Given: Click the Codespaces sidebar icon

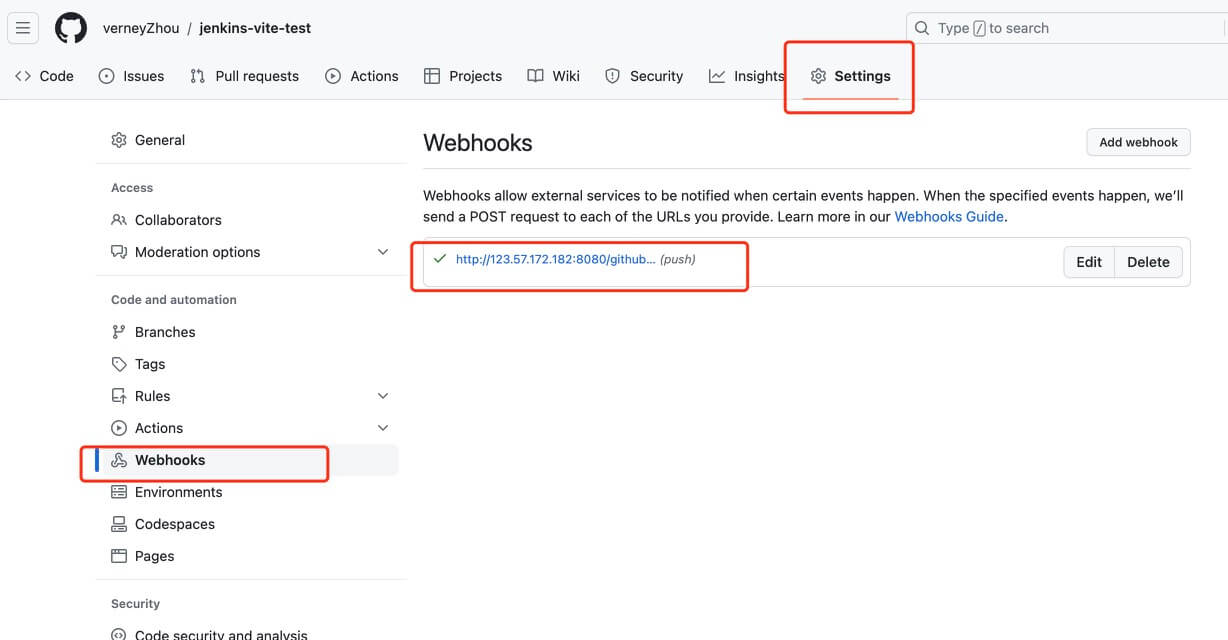Looking at the screenshot, I should pos(119,524).
